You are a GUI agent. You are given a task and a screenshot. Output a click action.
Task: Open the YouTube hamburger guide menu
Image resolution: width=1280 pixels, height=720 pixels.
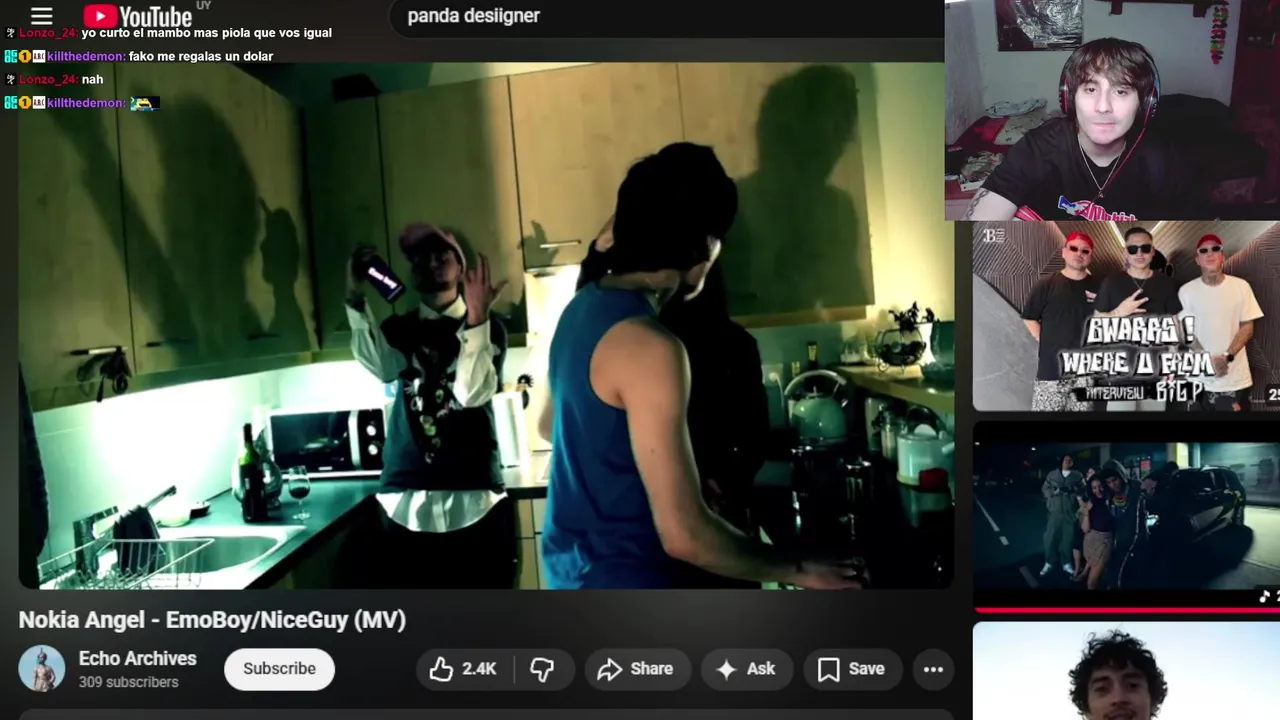point(41,16)
